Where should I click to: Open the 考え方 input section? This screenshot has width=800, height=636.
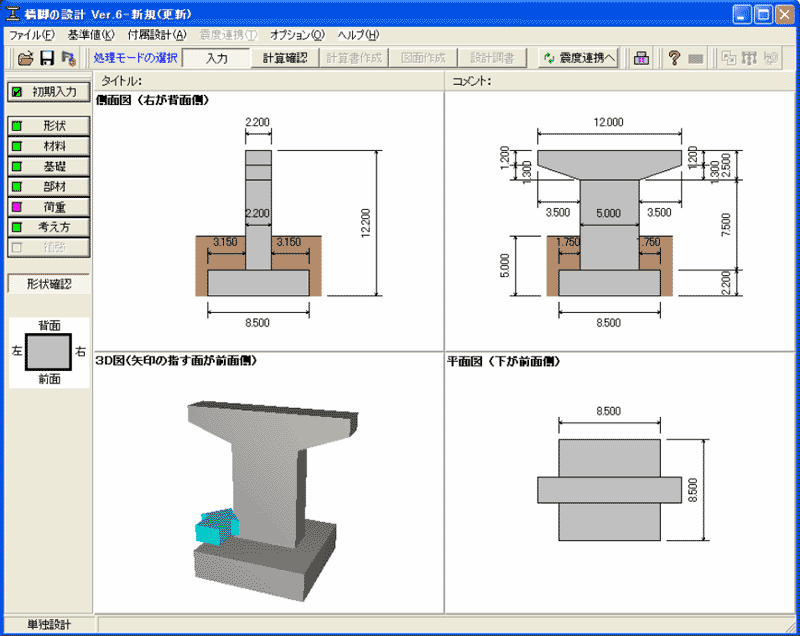coord(49,227)
